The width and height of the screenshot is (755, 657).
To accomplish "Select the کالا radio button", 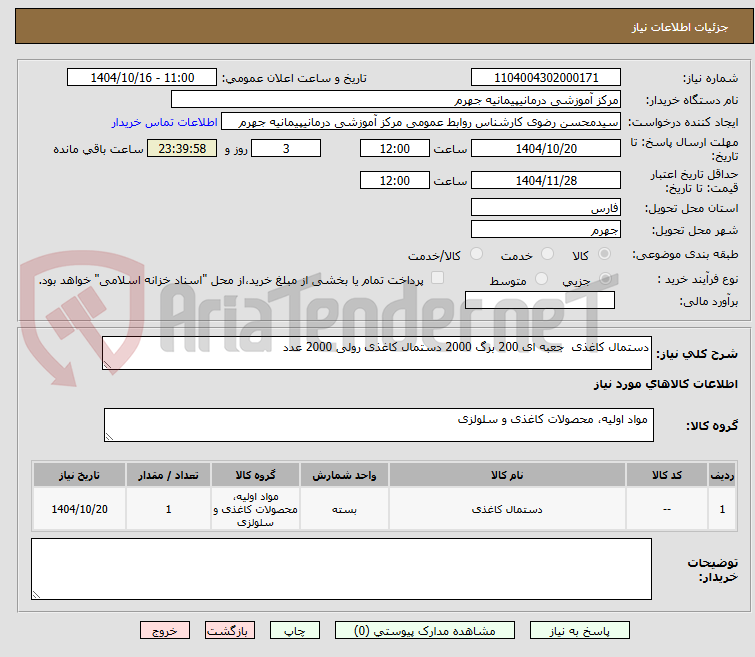I will (604, 254).
